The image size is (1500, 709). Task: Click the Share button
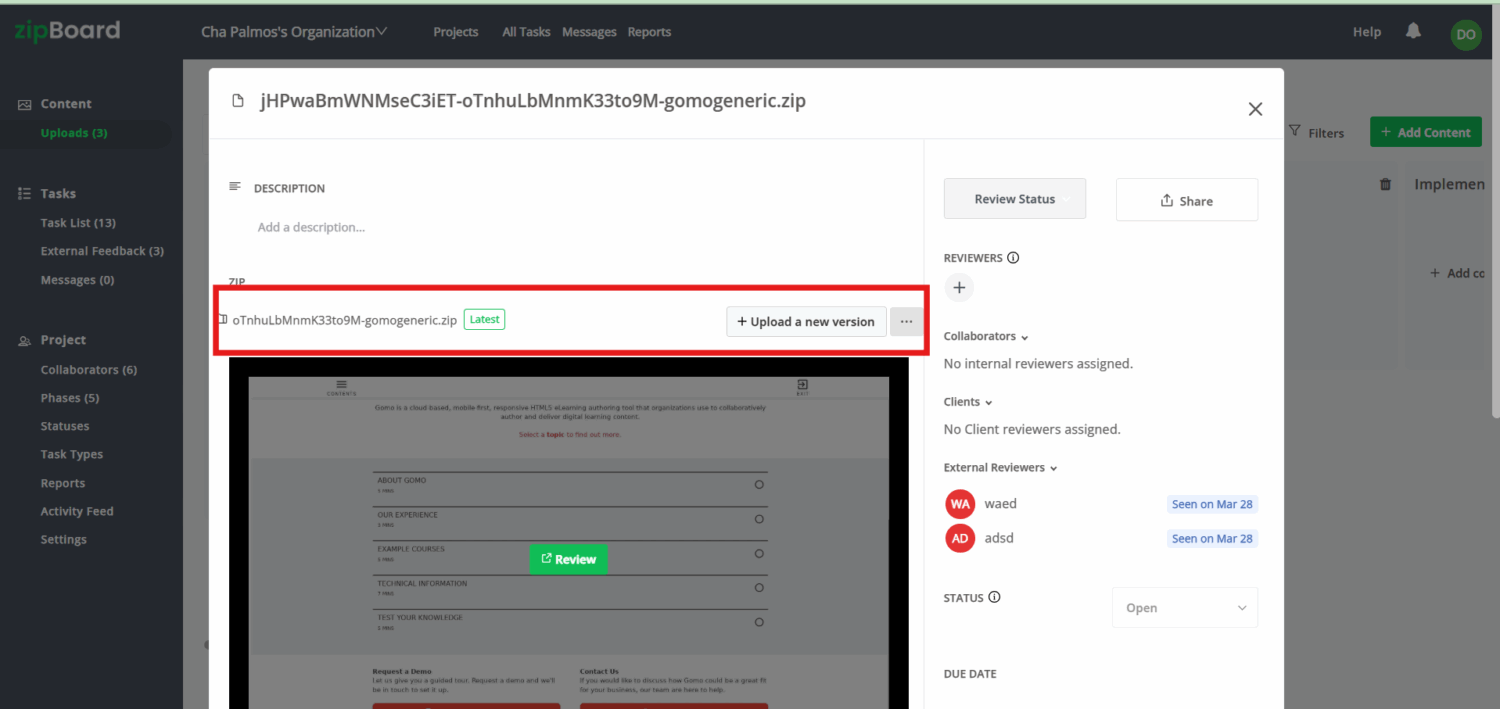pyautogui.click(x=1187, y=200)
